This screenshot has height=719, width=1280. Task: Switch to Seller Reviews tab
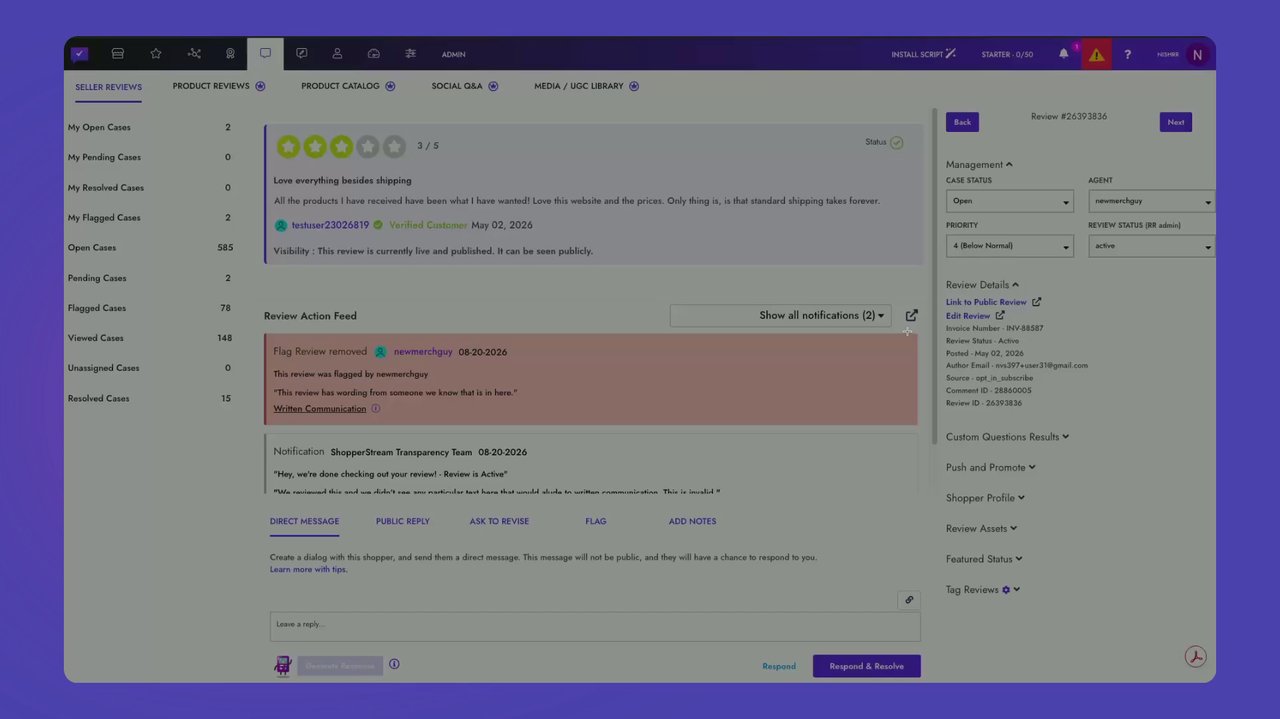tap(108, 87)
